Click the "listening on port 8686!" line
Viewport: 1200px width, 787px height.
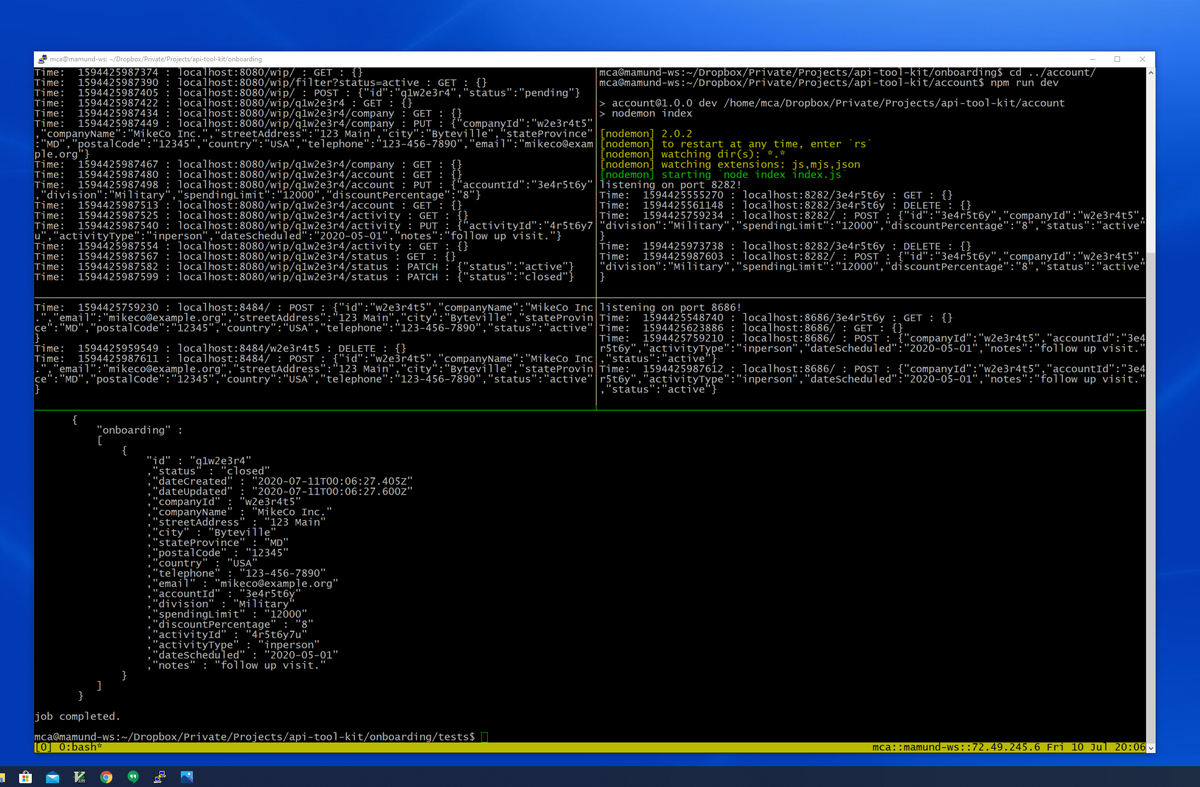[x=670, y=306]
